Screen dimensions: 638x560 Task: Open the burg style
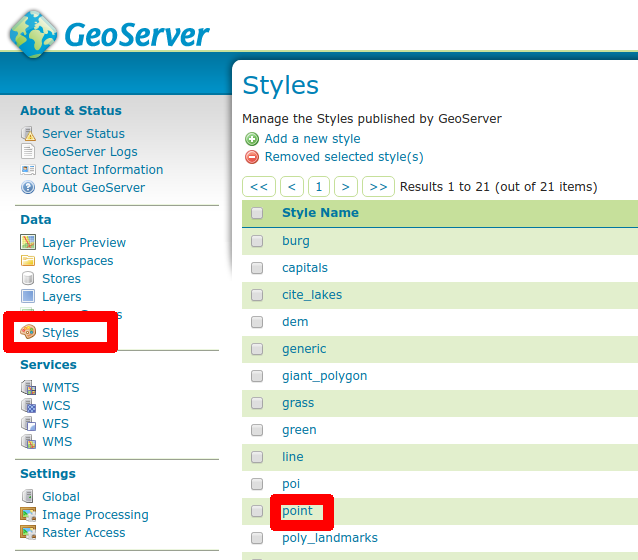[x=296, y=241]
